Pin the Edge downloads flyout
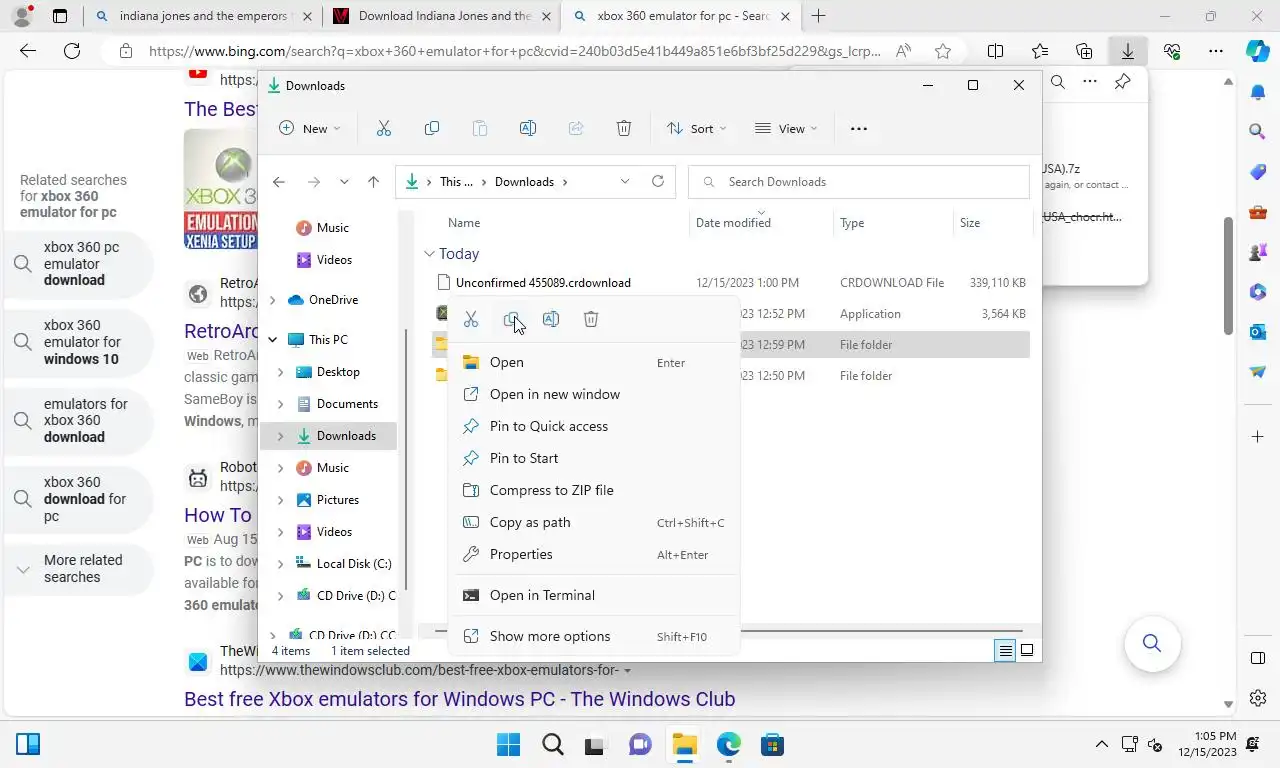This screenshot has width=1280, height=768. coord(1122,82)
